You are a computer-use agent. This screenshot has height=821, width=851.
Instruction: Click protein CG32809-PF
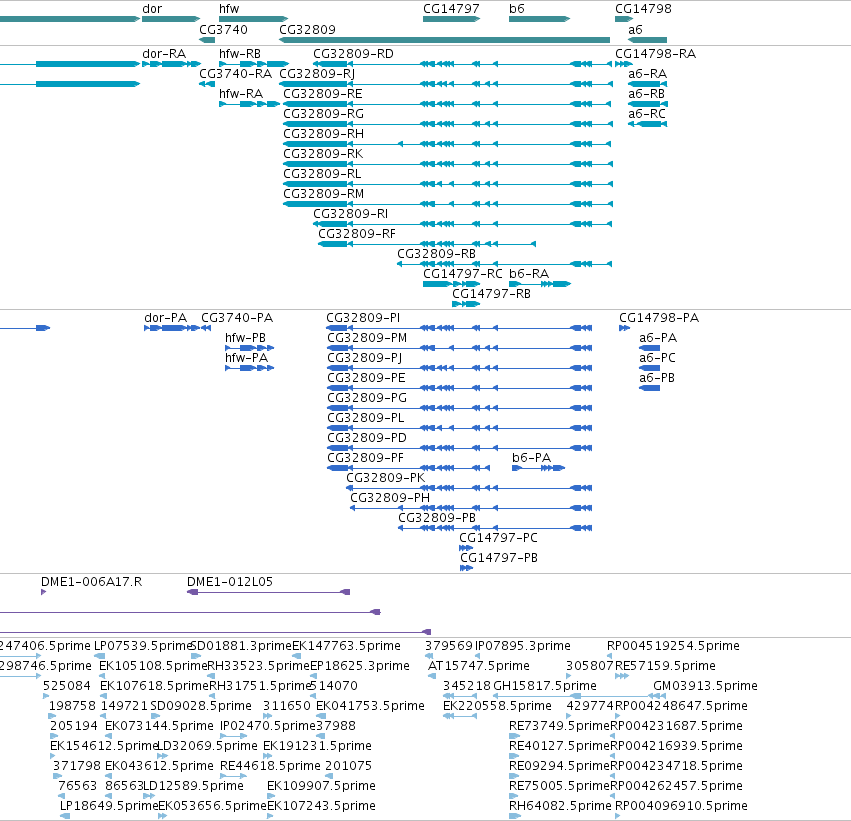pyautogui.click(x=365, y=459)
